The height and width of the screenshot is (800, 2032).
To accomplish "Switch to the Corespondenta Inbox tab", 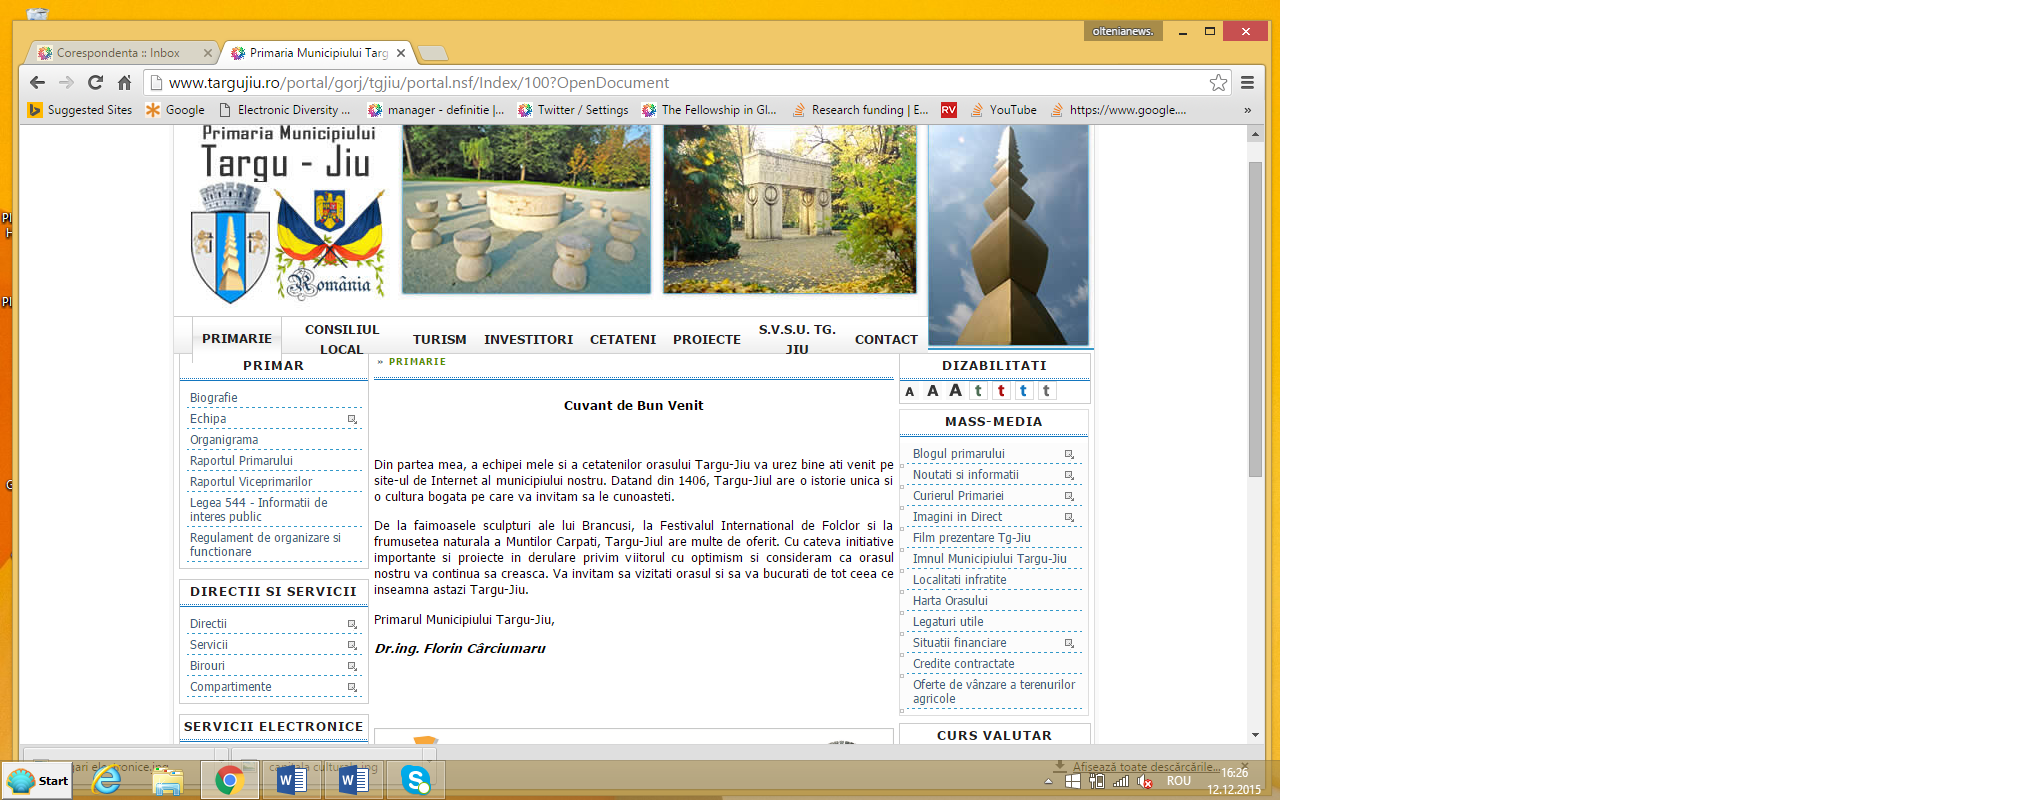I will pos(118,53).
